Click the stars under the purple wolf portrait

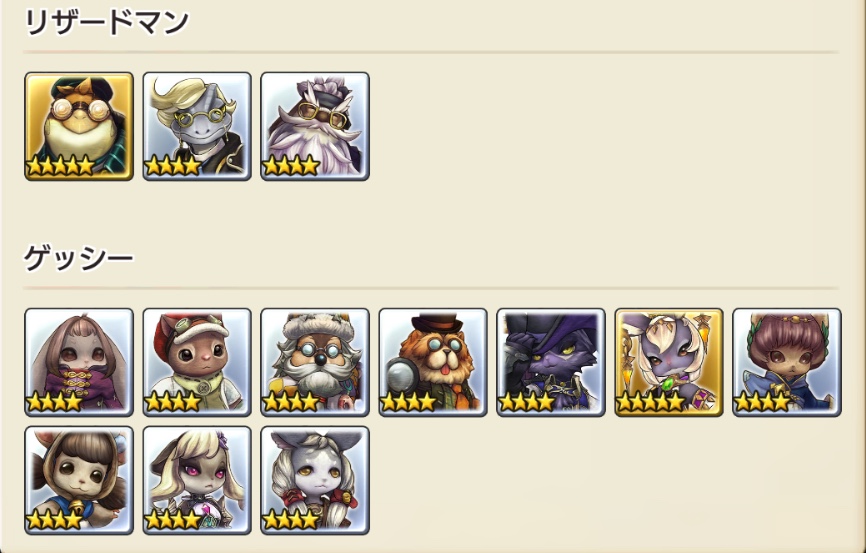coord(526,402)
